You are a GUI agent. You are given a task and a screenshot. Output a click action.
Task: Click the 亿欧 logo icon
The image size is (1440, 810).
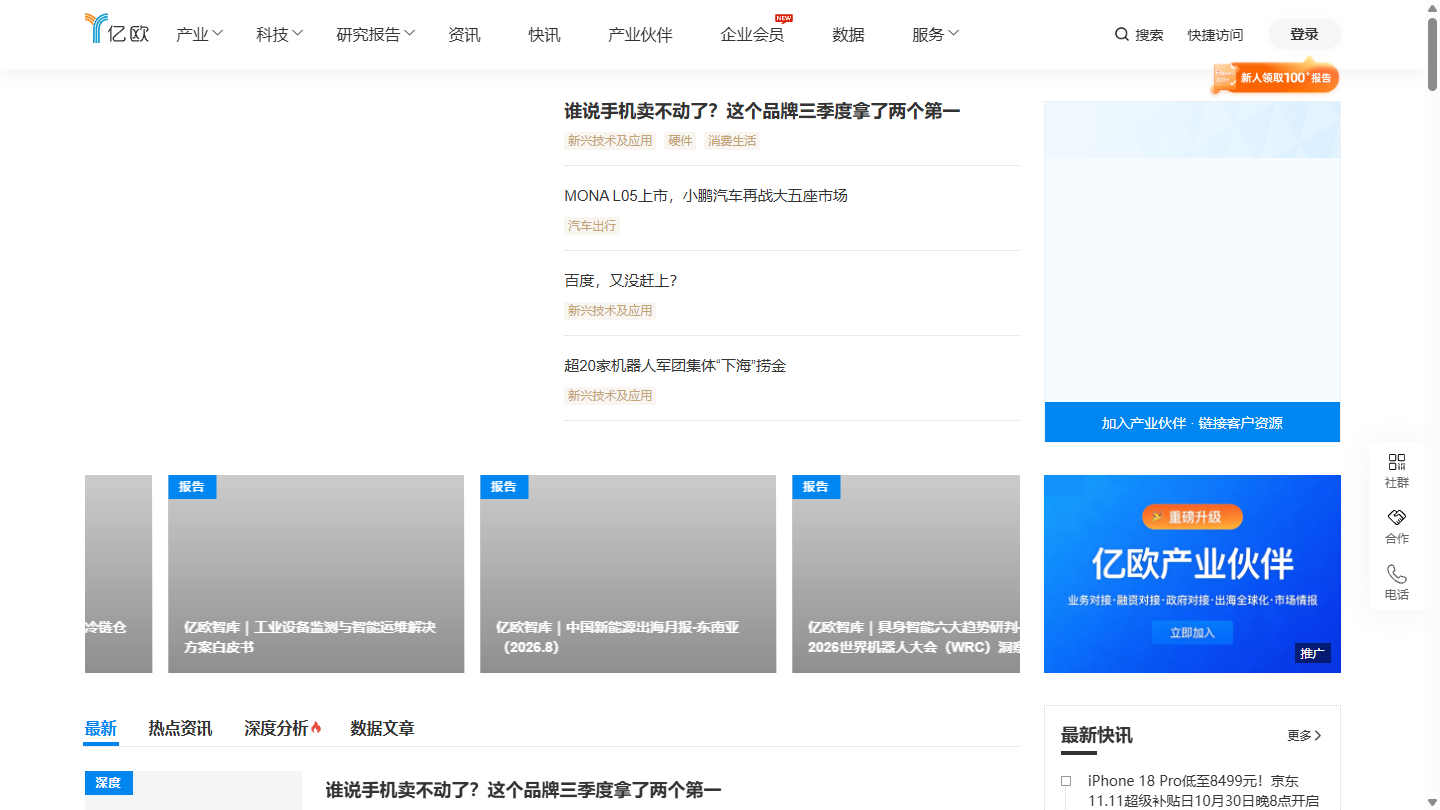pyautogui.click(x=117, y=28)
